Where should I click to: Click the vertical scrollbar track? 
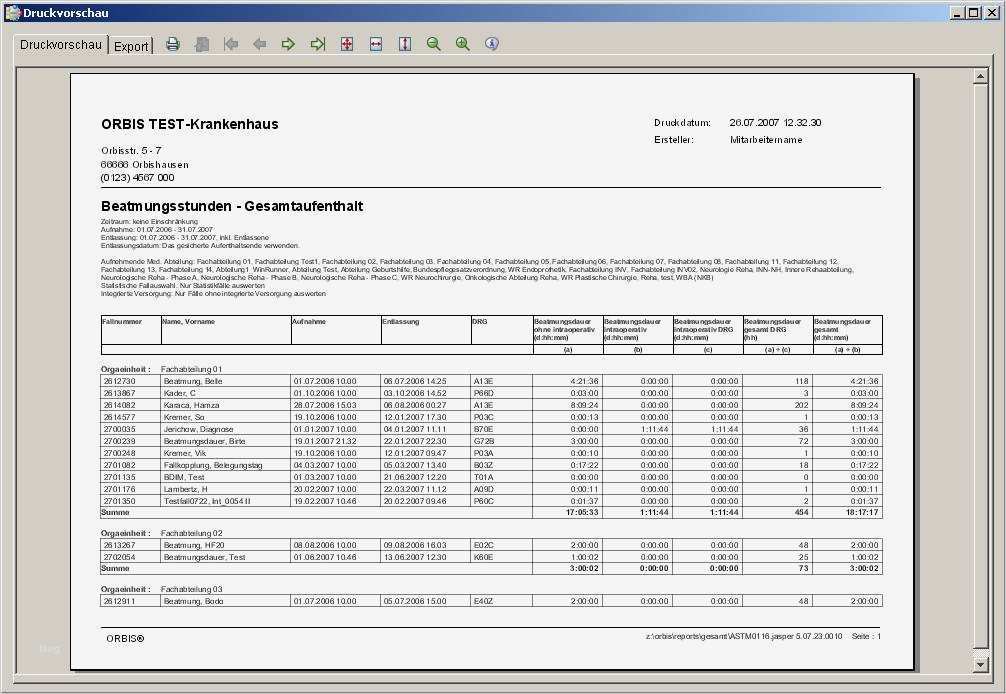[x=980, y=370]
